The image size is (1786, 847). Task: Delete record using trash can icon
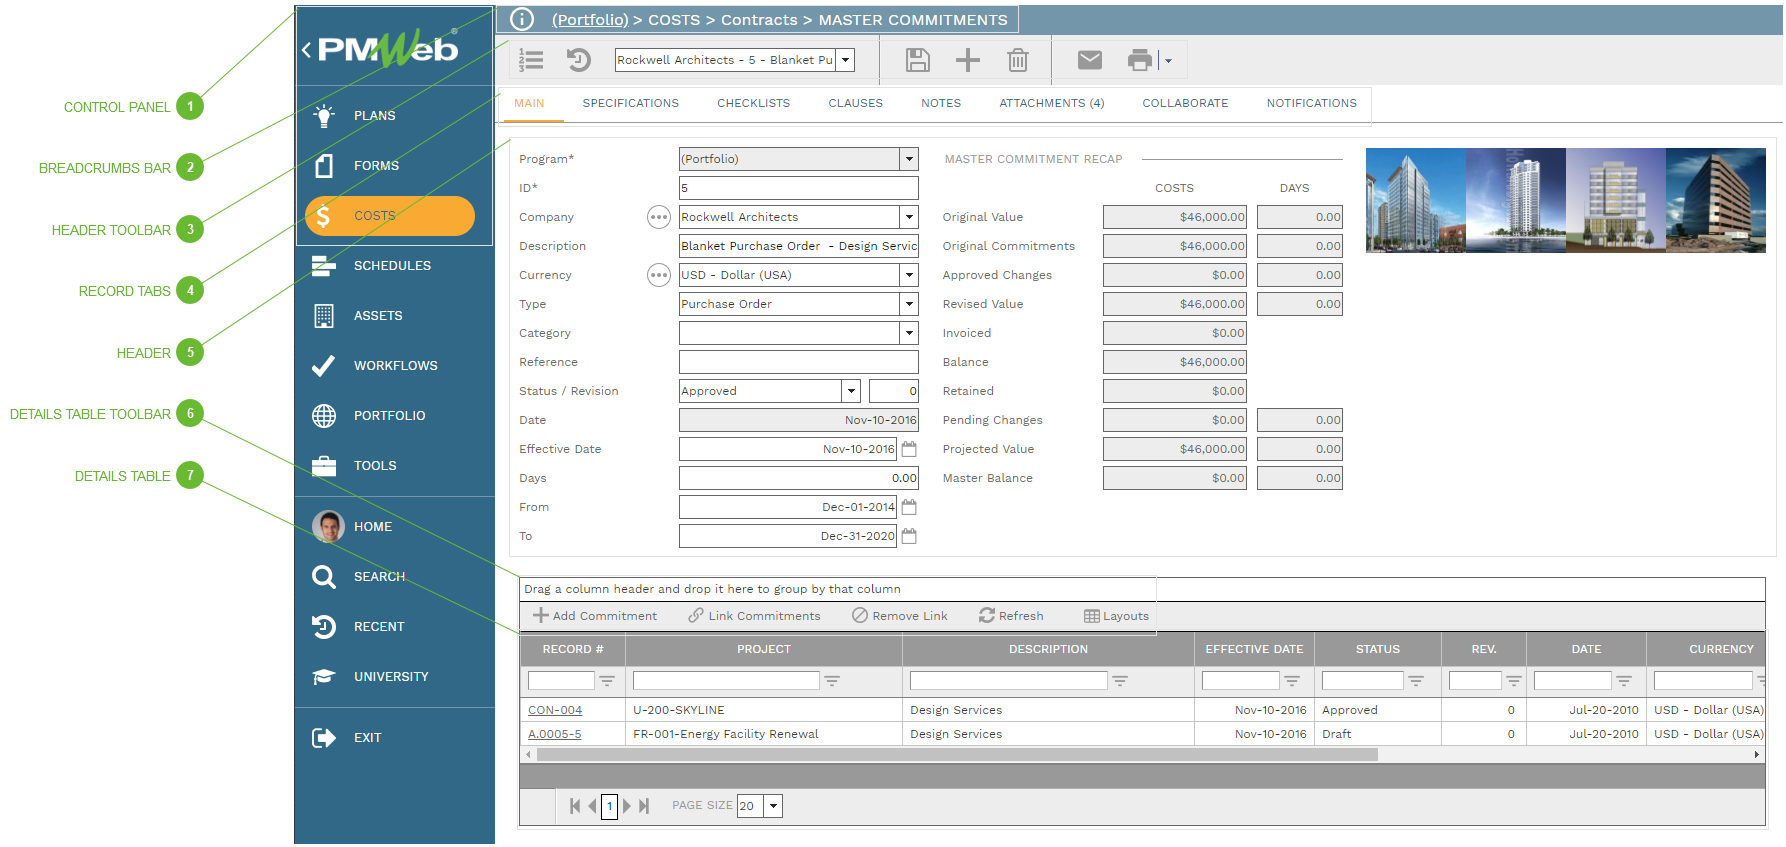click(x=1017, y=60)
